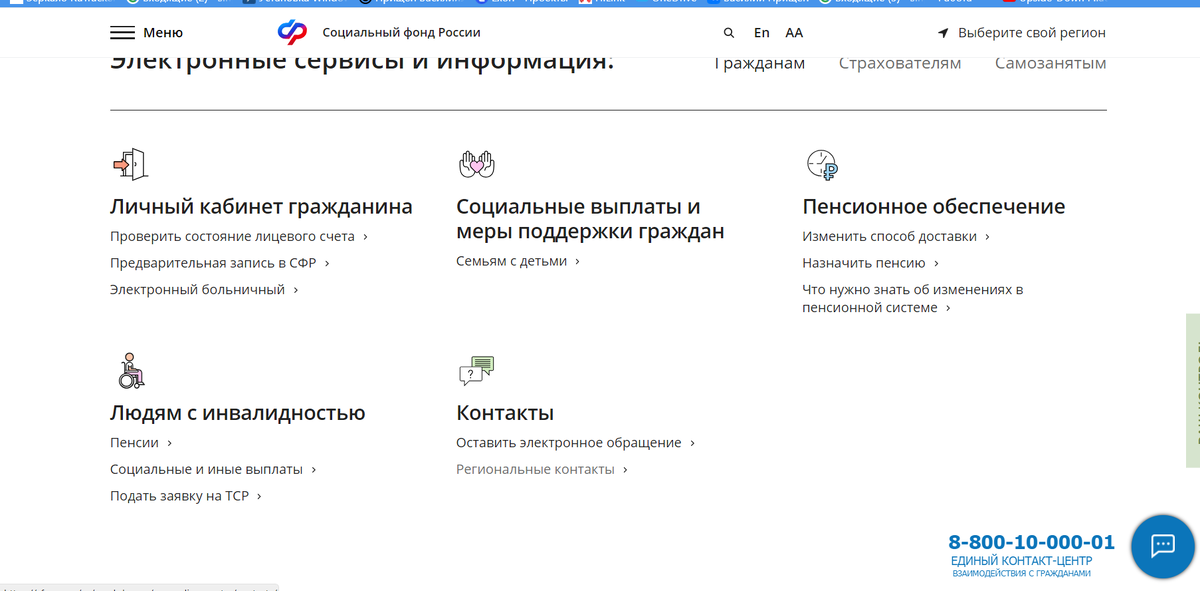
Task: Open изменения в пенсионной системе link
Action: [x=912, y=298]
